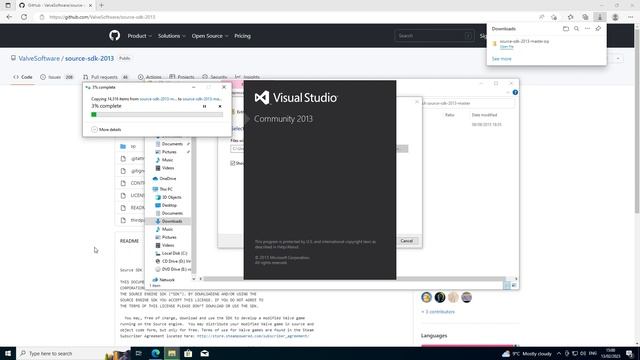
Task: Go back in the Edge browser
Action: tap(9, 17)
